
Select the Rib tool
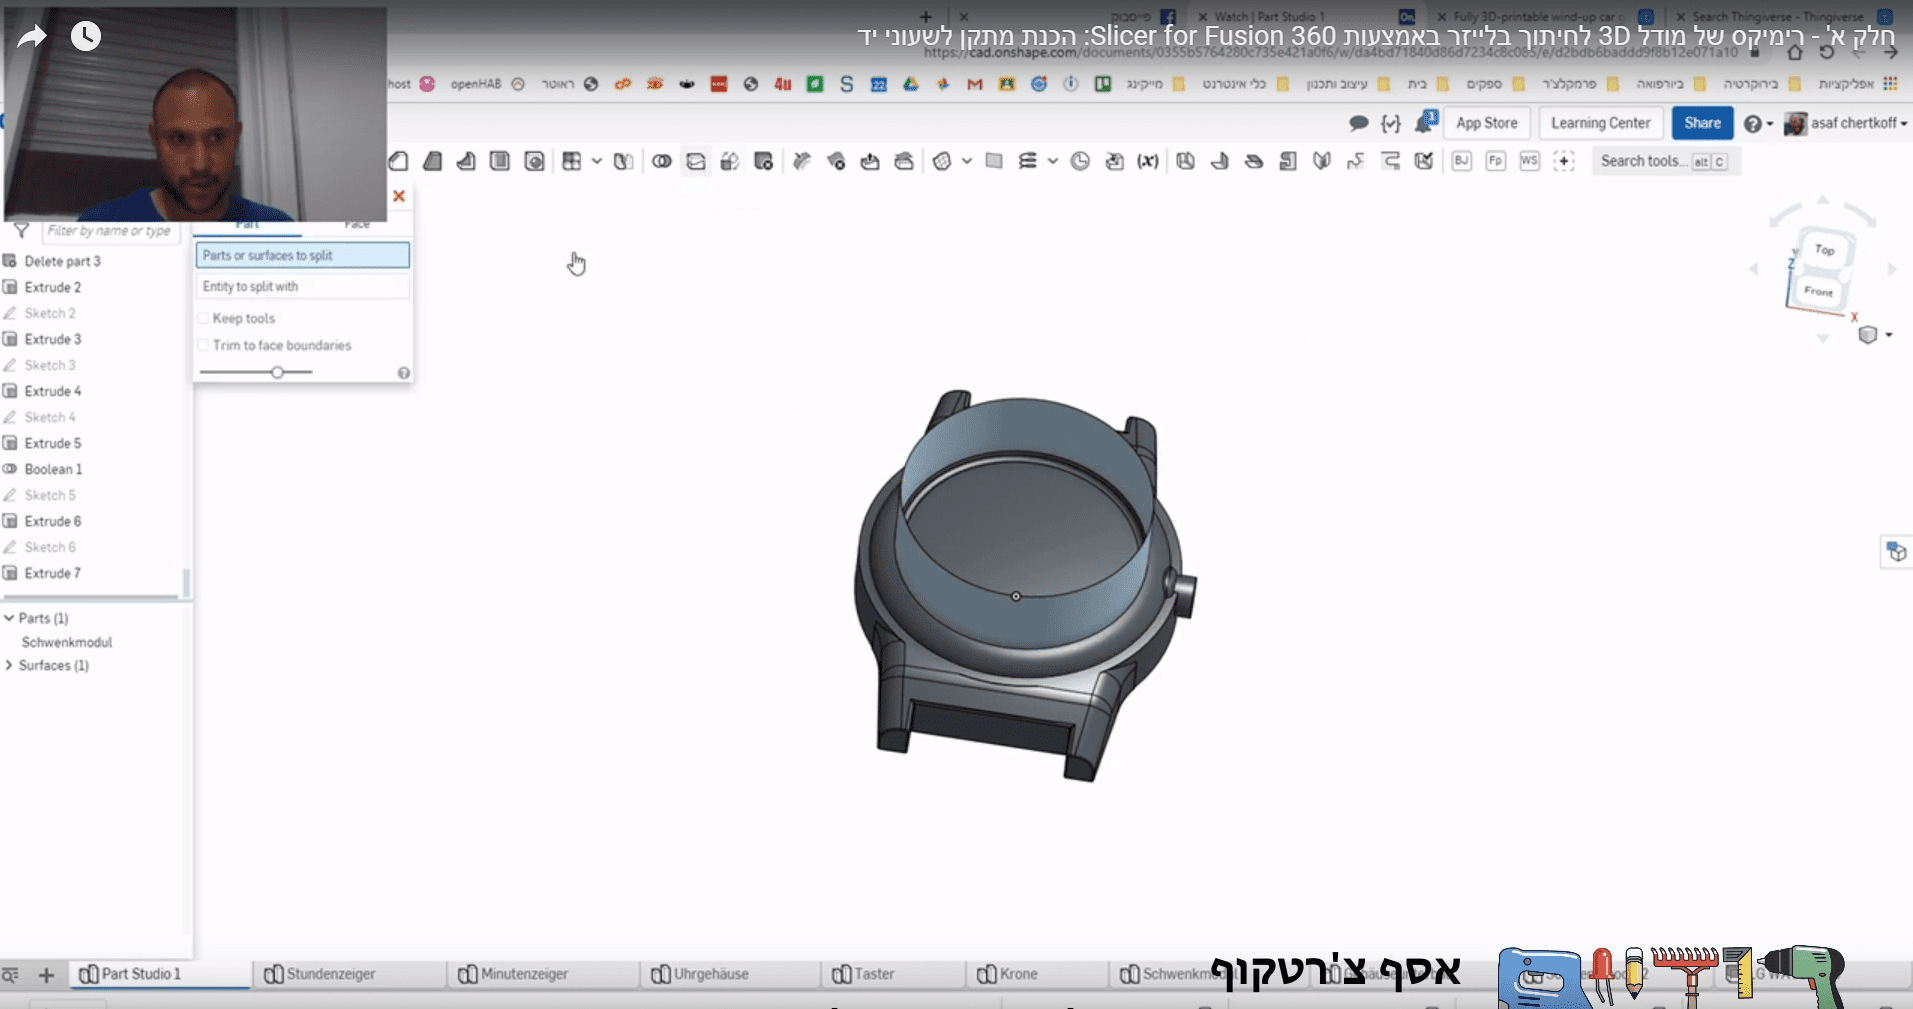[466, 161]
